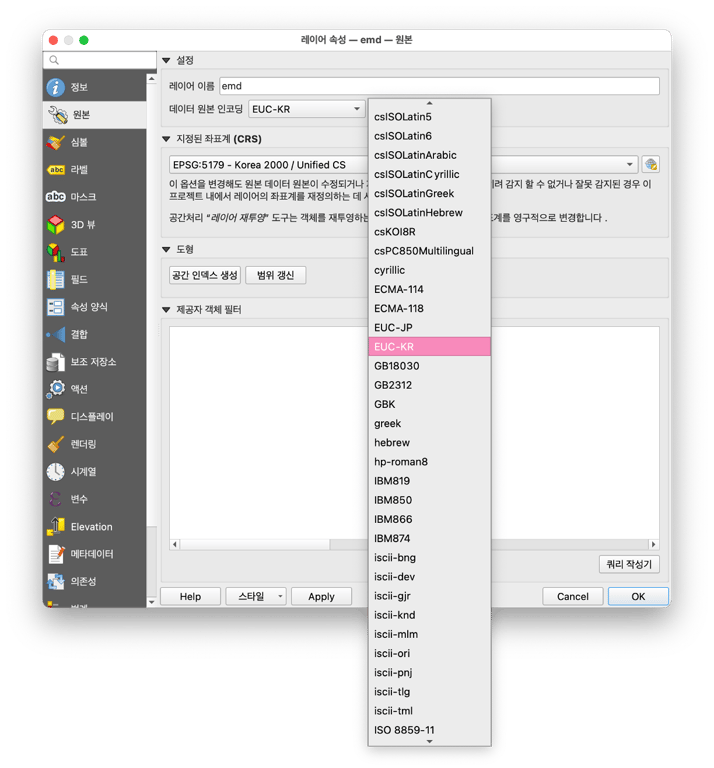Image resolution: width=714 pixels, height=768 pixels.
Task: Open the 심볼 (Symbology) sidebar page
Action: (x=95, y=142)
